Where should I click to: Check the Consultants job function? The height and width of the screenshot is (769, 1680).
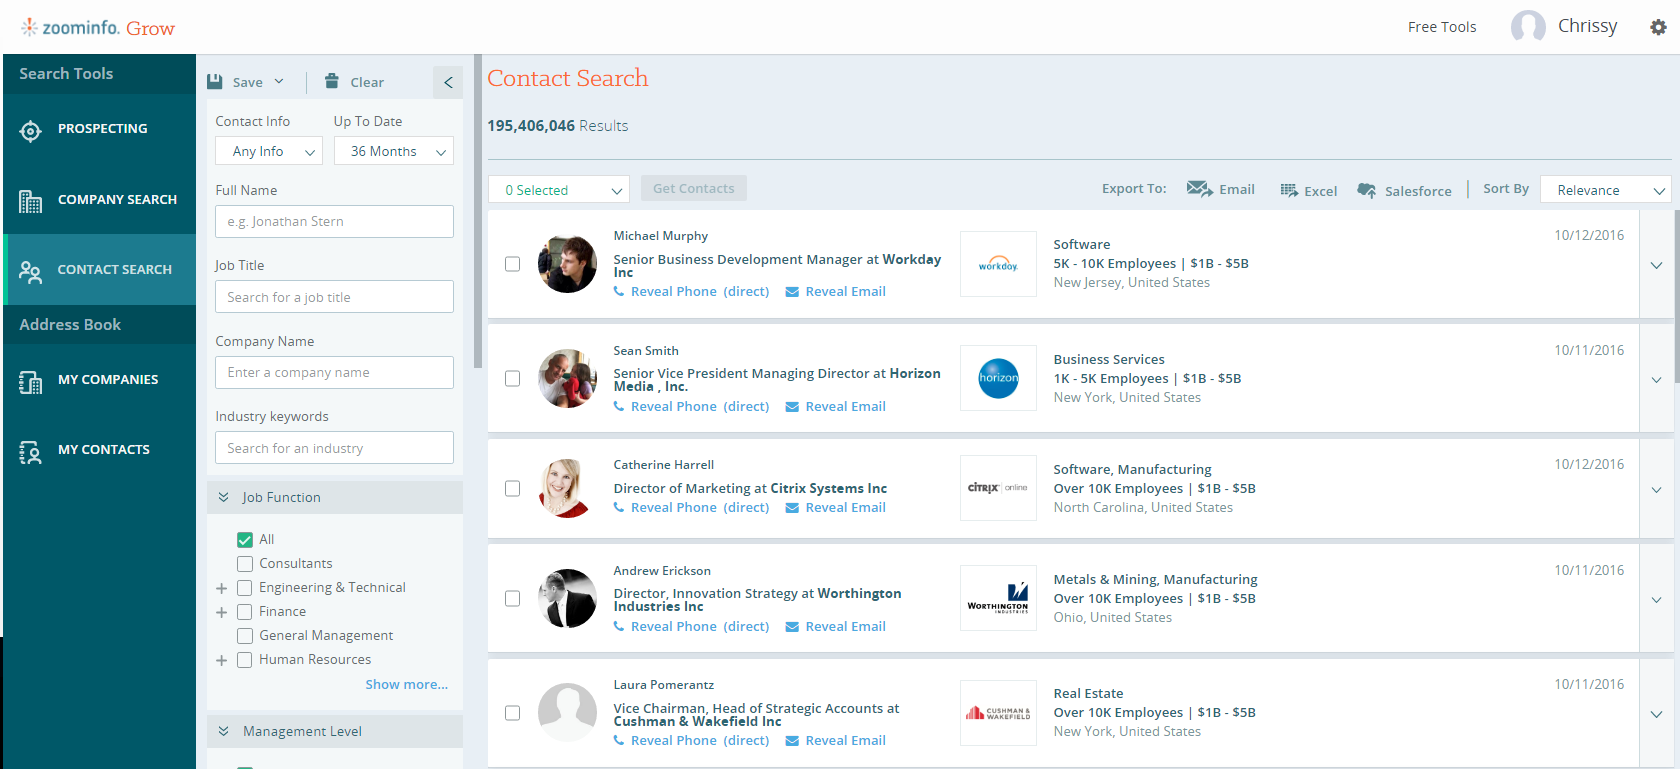tap(245, 564)
